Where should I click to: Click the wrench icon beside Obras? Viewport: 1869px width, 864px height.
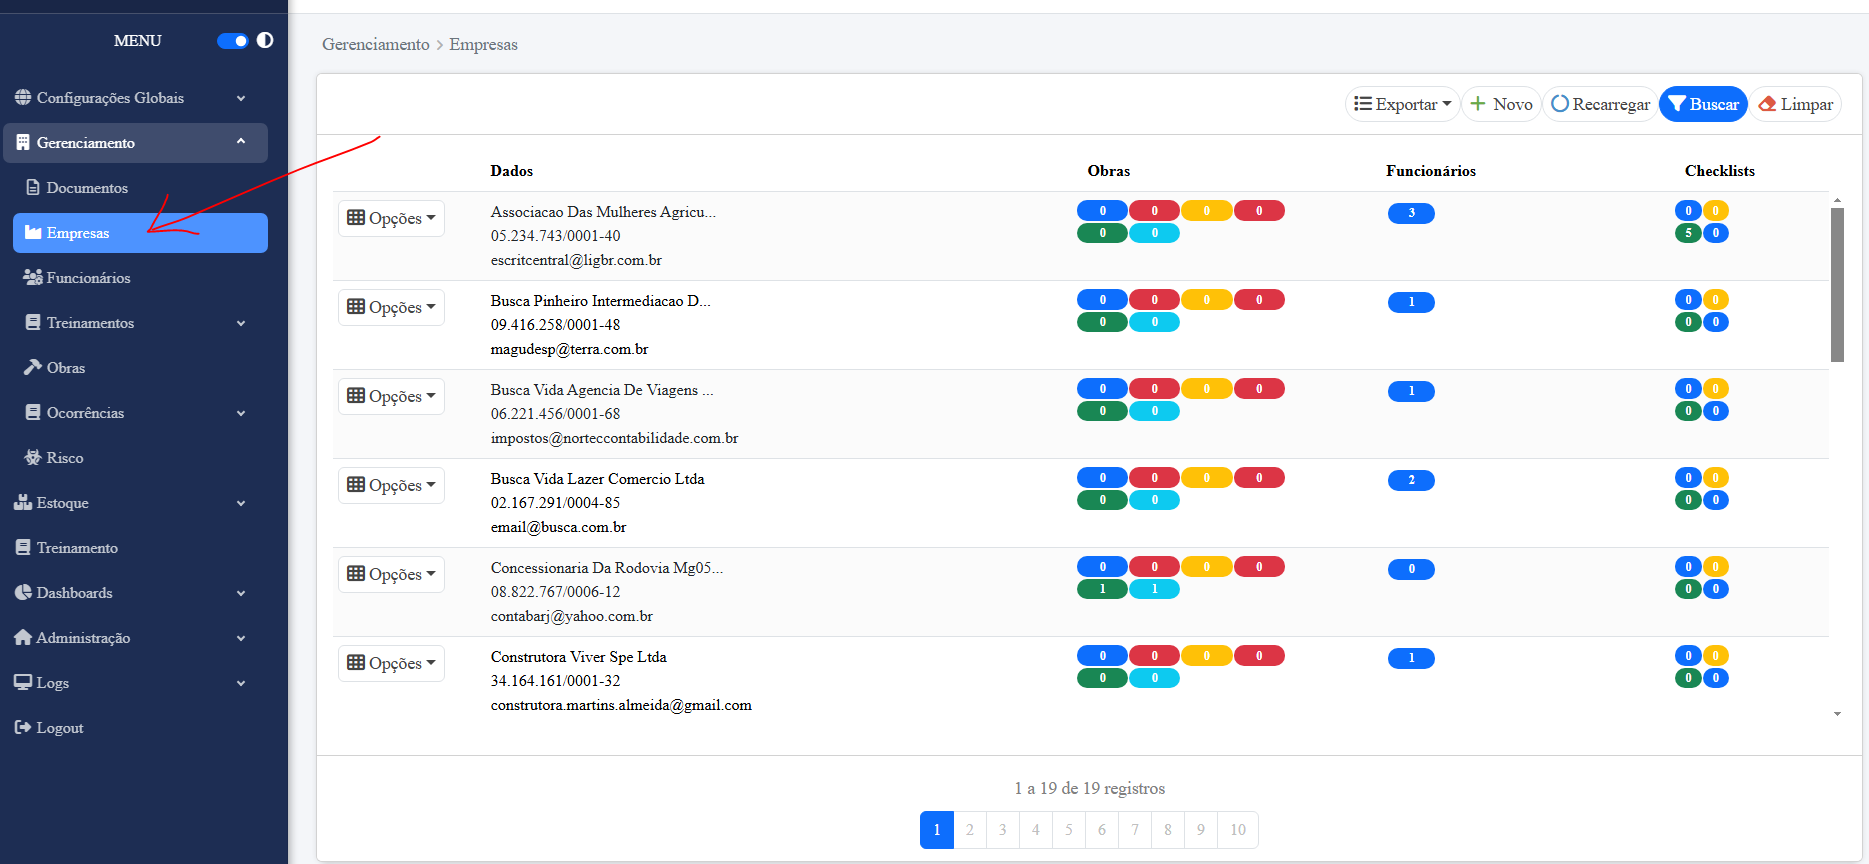tap(33, 367)
